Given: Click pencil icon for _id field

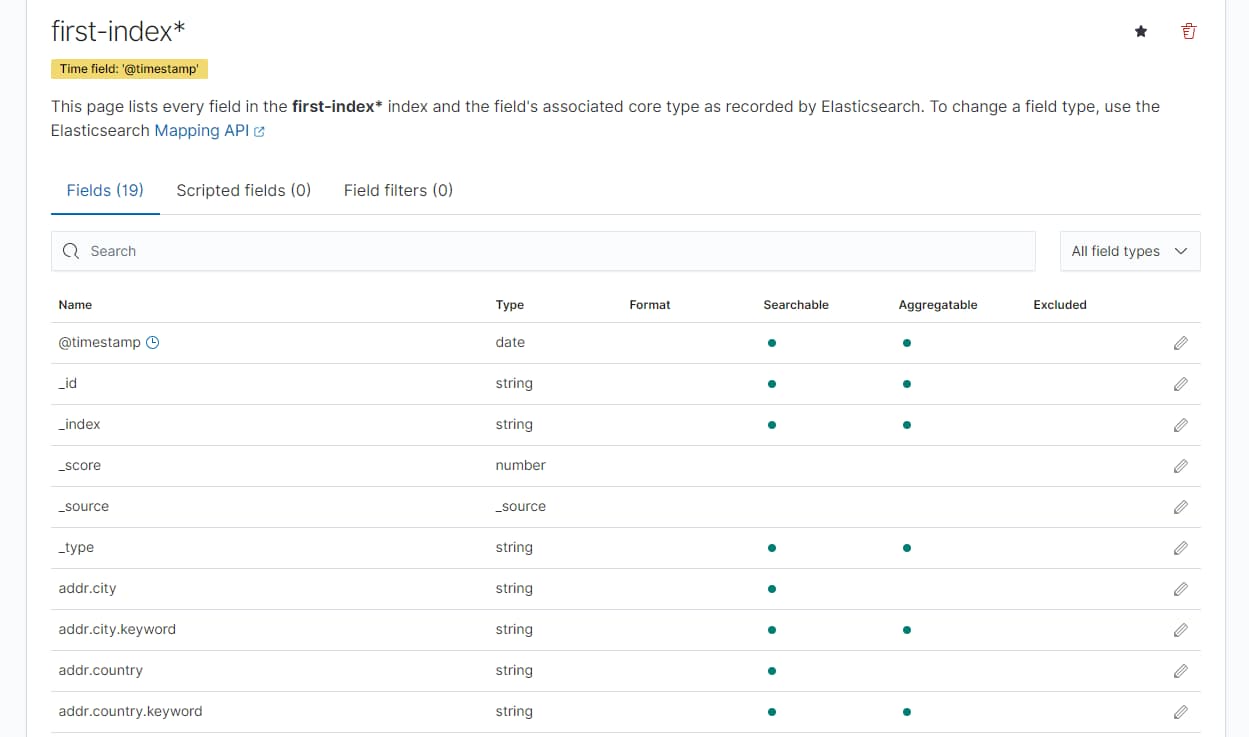Looking at the screenshot, I should coord(1180,384).
